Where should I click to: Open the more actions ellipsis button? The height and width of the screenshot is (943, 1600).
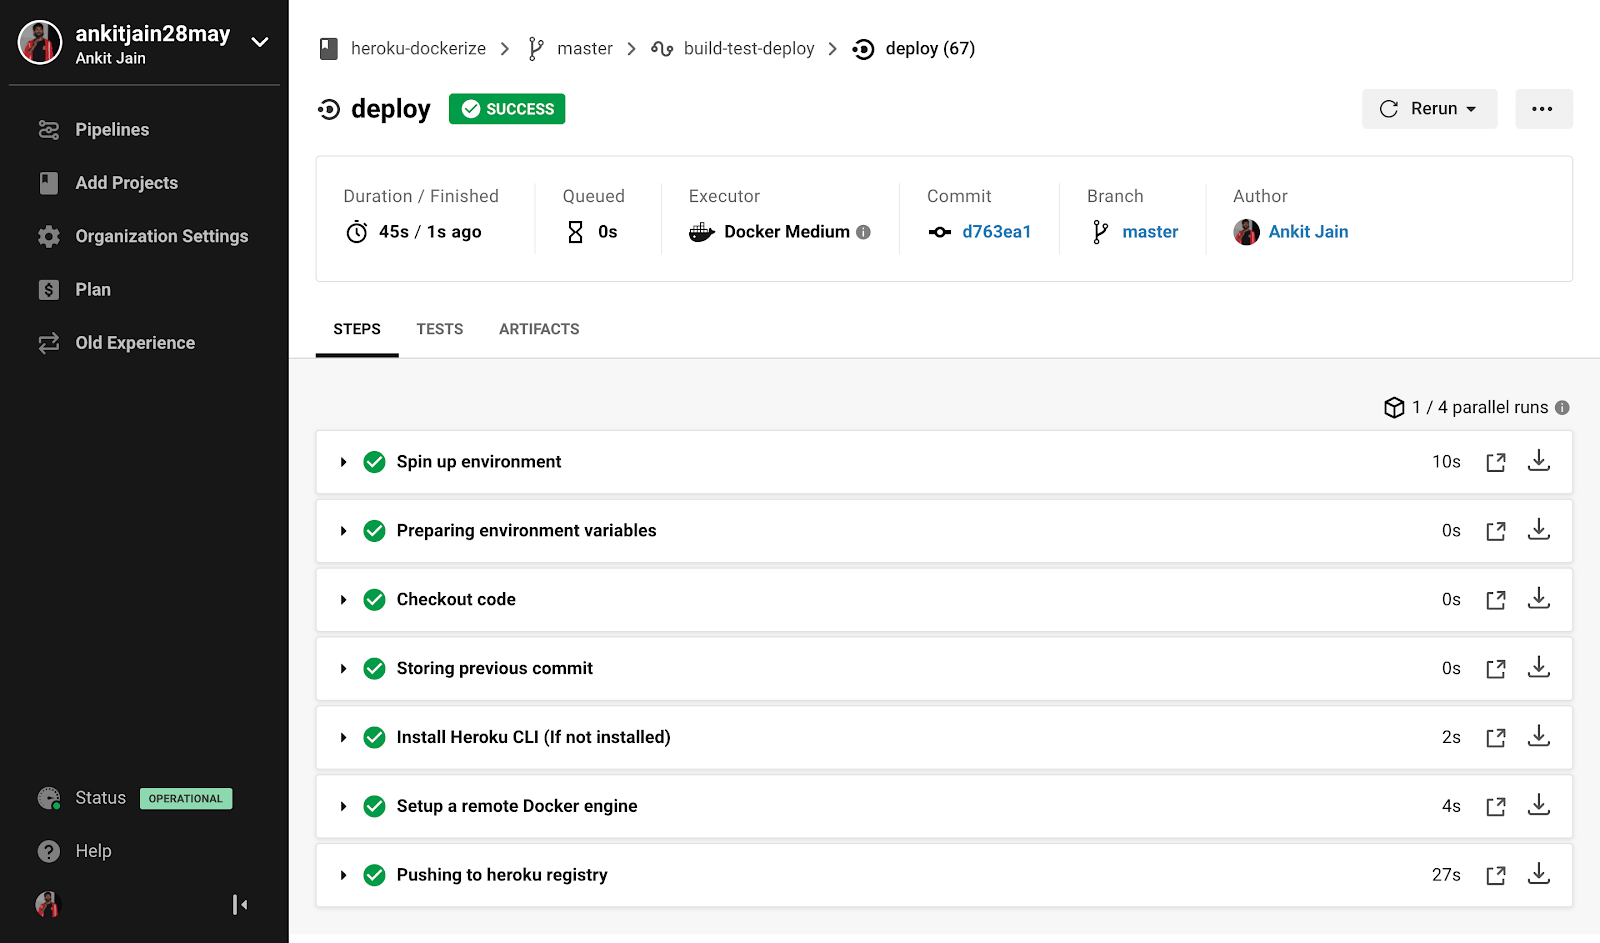(x=1543, y=109)
